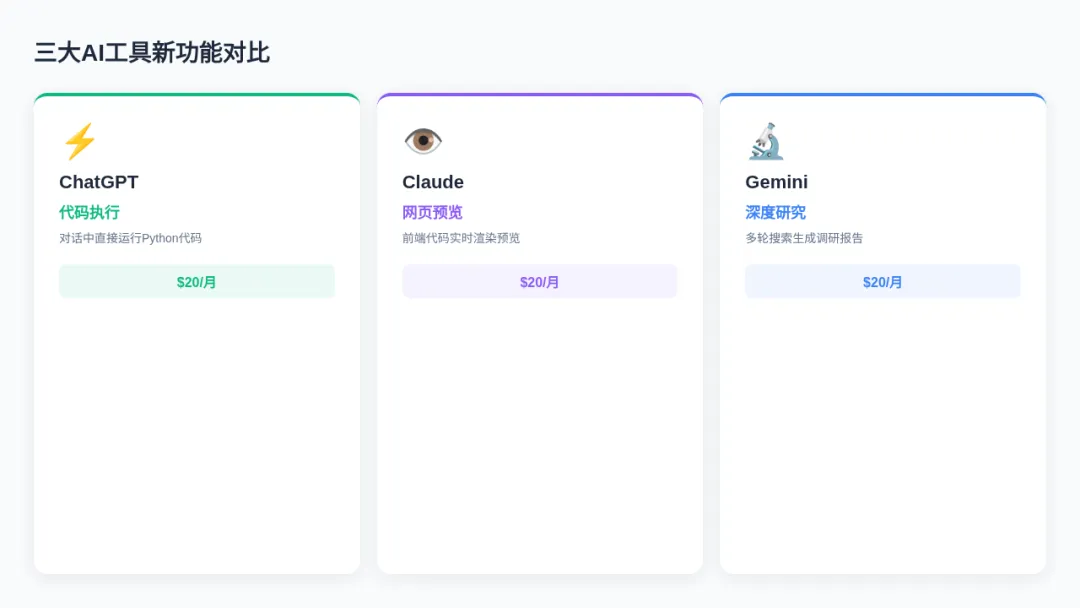Click the green $20/月 price button
The width and height of the screenshot is (1080, 608).
pyautogui.click(x=197, y=282)
